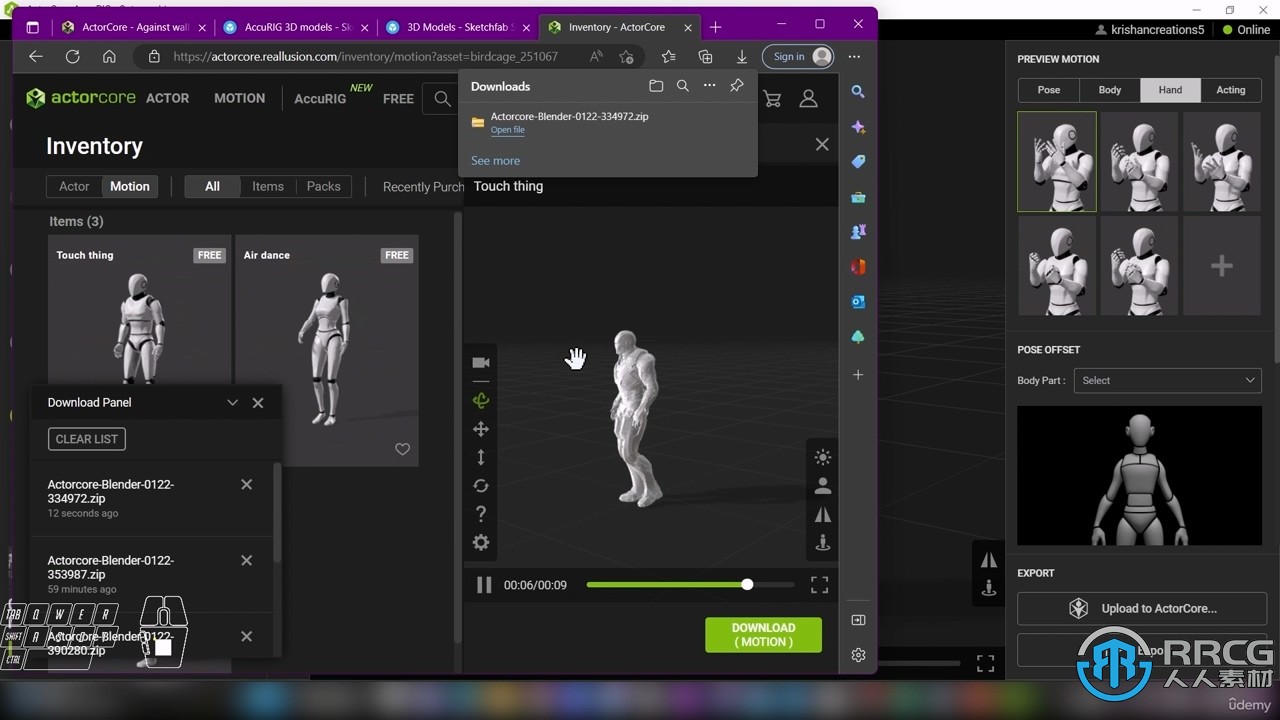Open the shopping cart icon
Screen dimensions: 1280x720
tap(772, 98)
